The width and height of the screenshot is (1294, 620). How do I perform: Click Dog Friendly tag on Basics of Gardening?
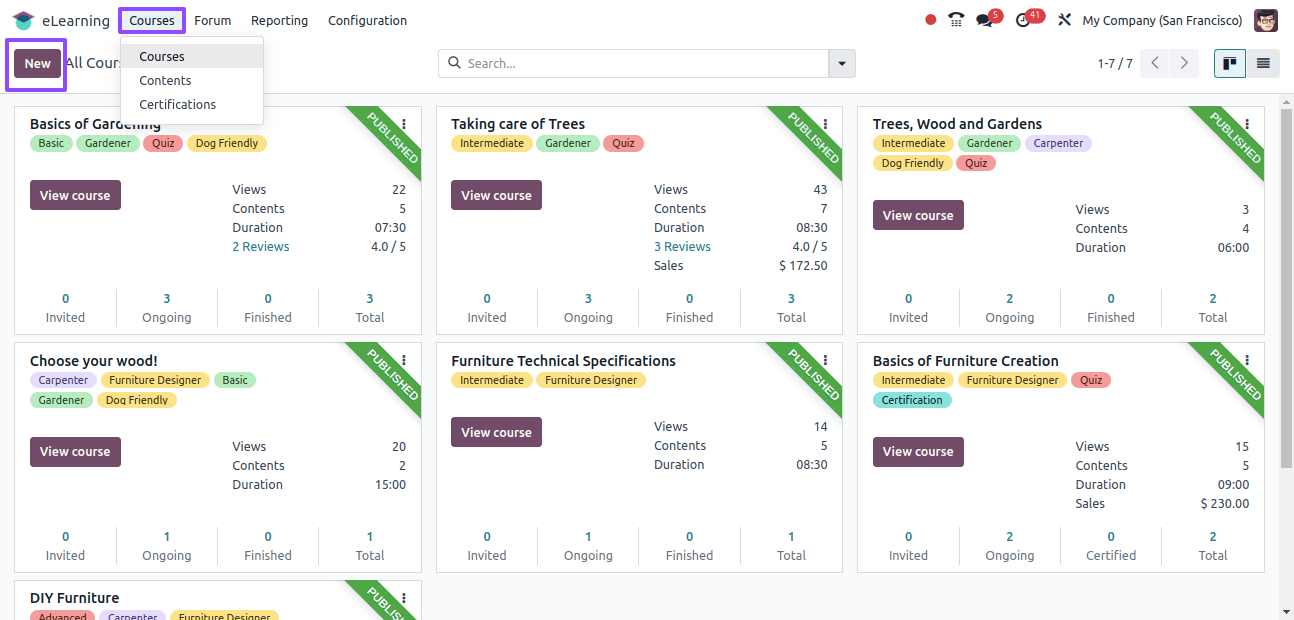227,143
